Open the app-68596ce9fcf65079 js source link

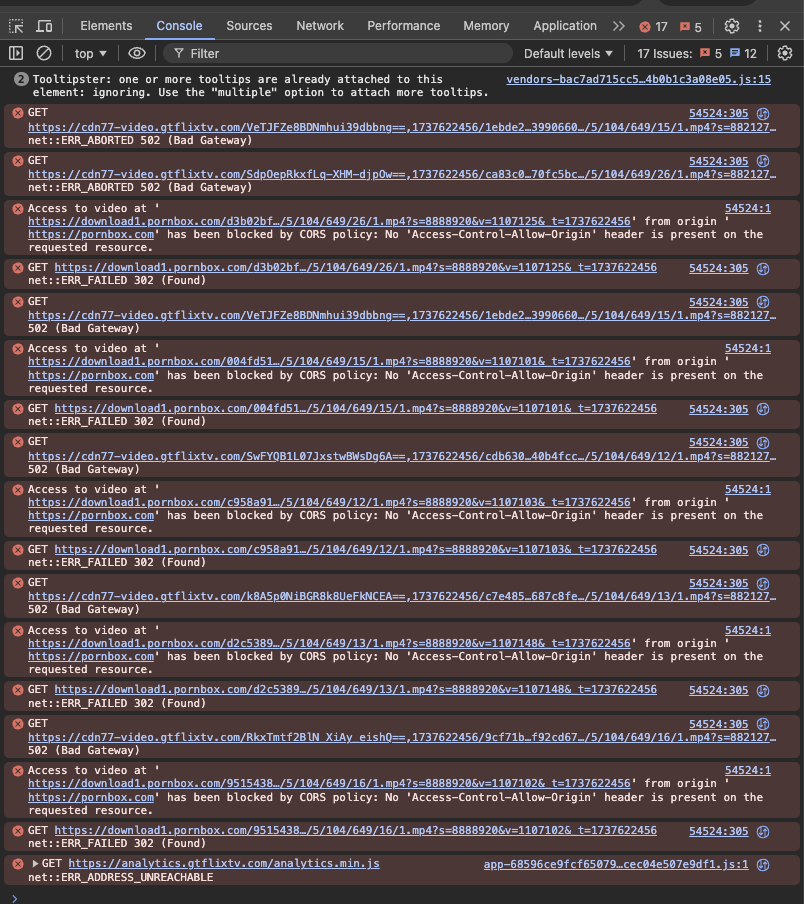pyautogui.click(x=615, y=864)
